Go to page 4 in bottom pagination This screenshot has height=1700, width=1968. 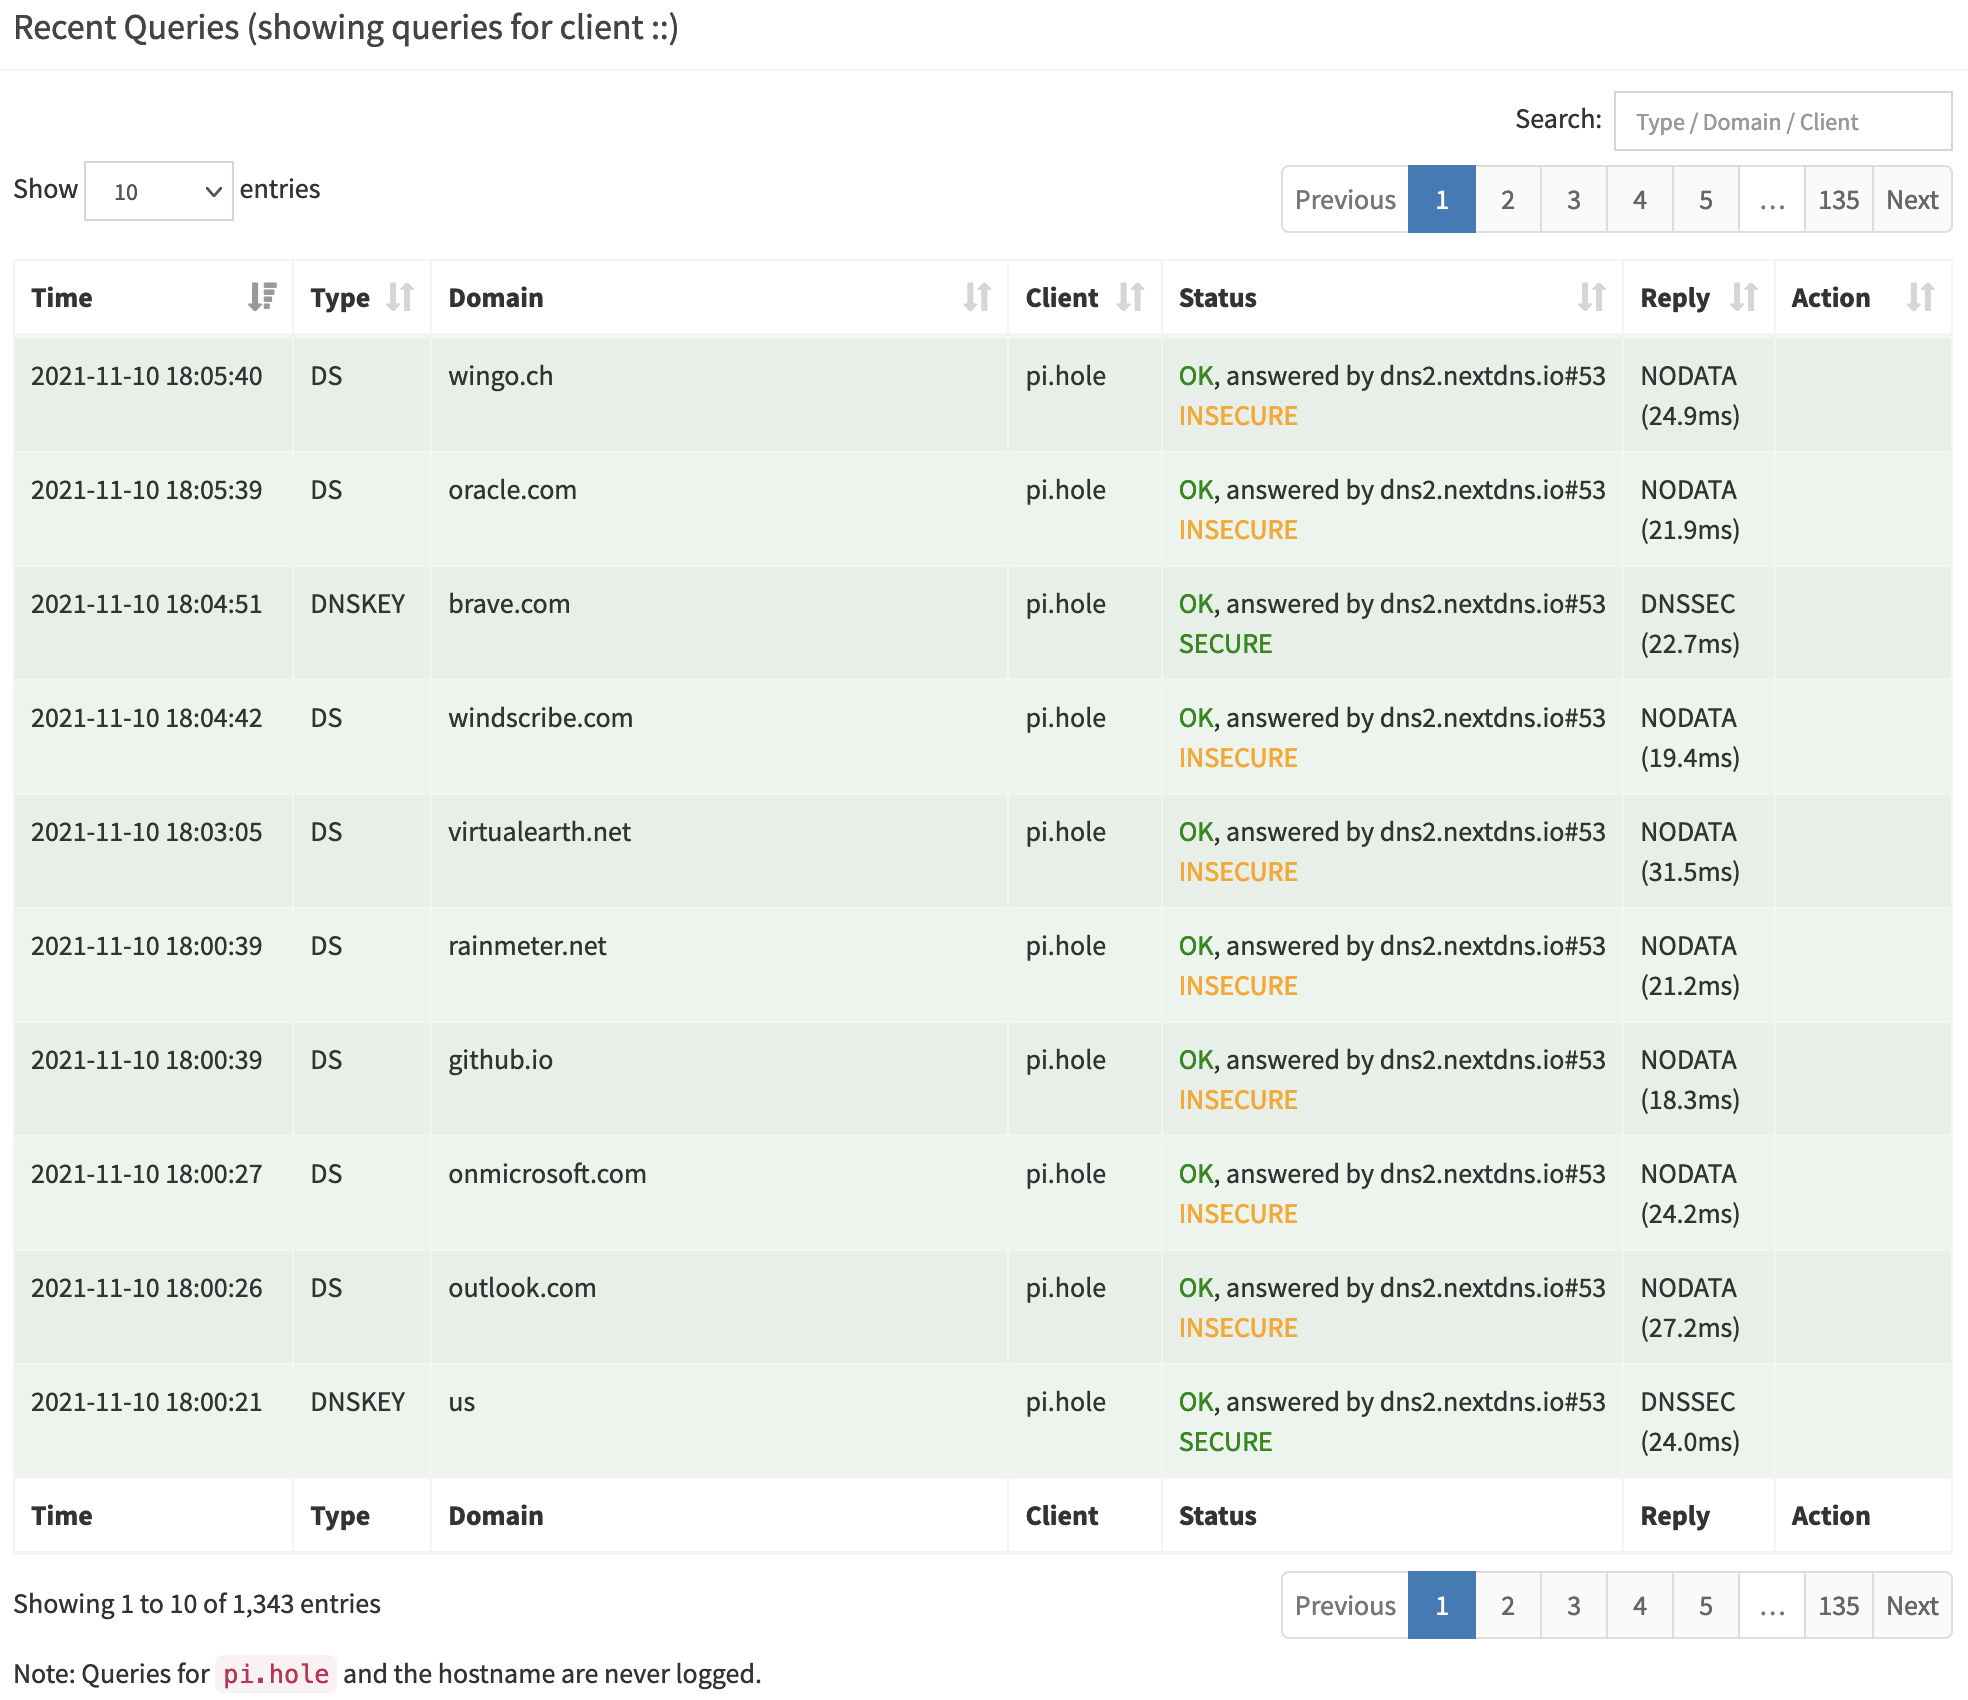coord(1639,1605)
